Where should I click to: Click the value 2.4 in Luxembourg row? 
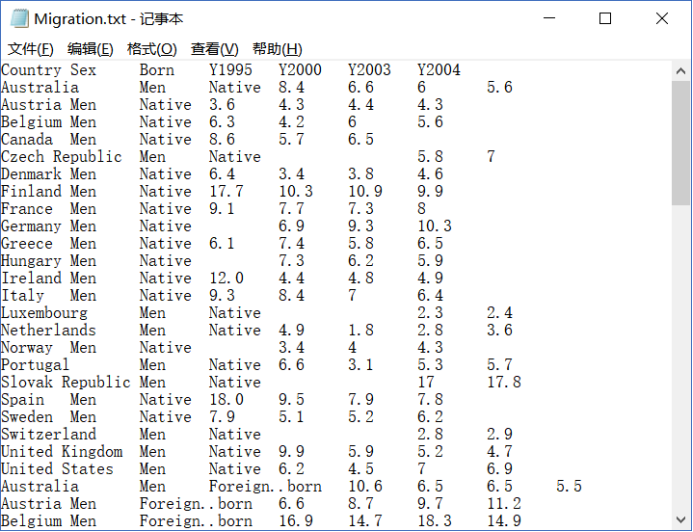point(499,313)
